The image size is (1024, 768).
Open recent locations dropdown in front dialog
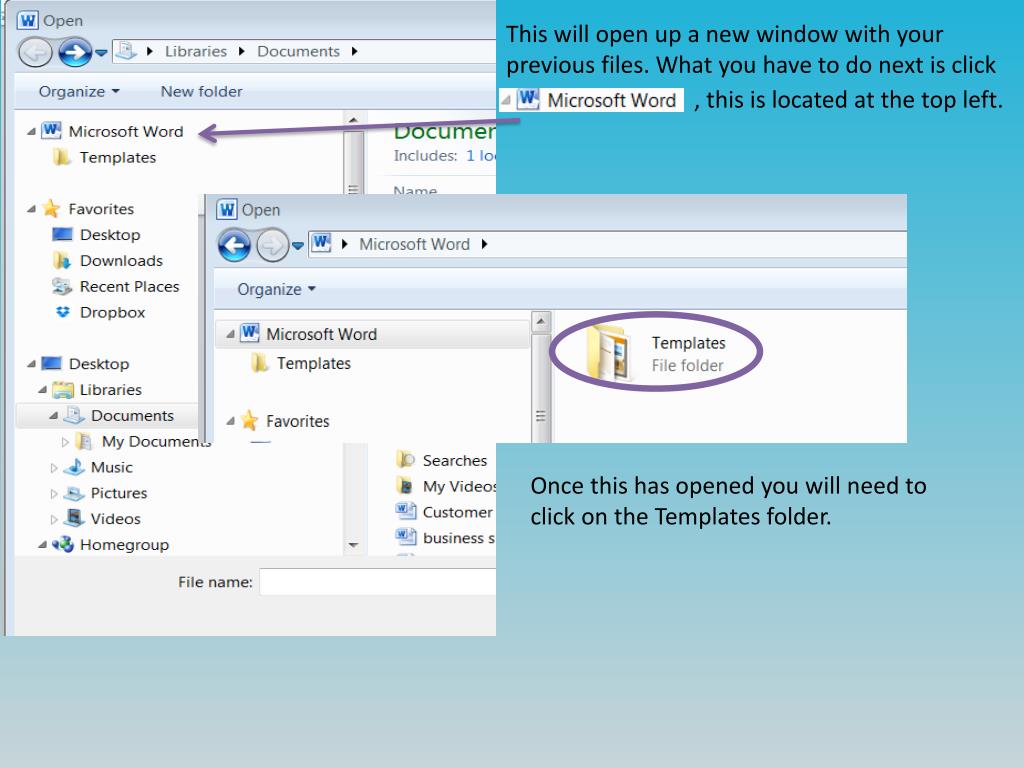pos(298,246)
